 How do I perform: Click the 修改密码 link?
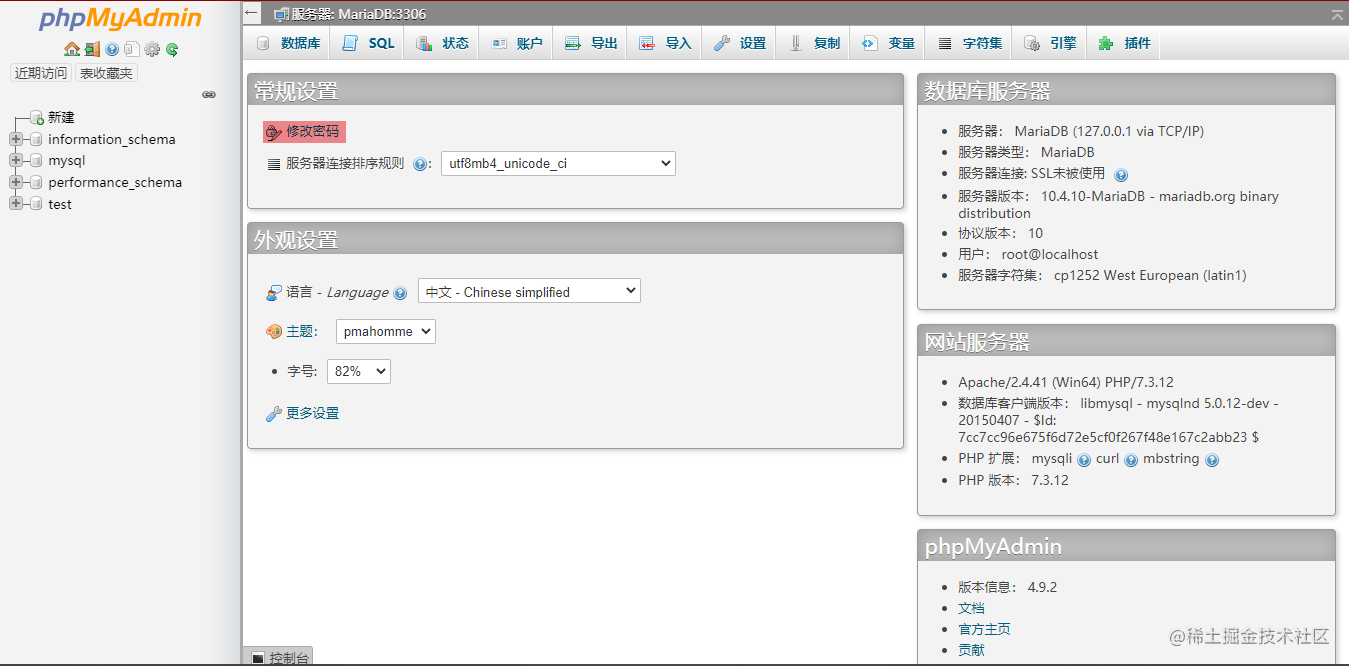pyautogui.click(x=313, y=132)
